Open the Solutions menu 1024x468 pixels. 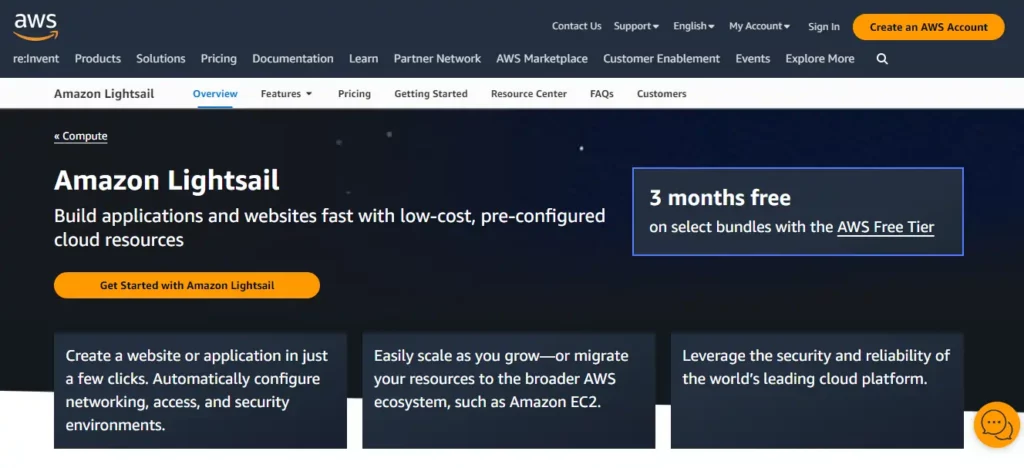click(161, 59)
